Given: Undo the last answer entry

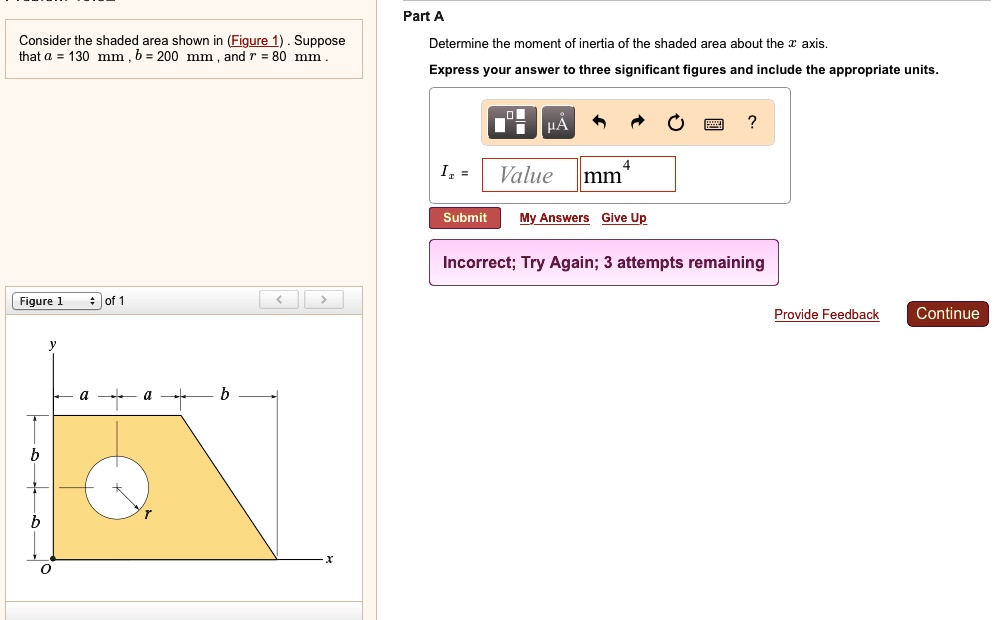Looking at the screenshot, I should coord(598,121).
